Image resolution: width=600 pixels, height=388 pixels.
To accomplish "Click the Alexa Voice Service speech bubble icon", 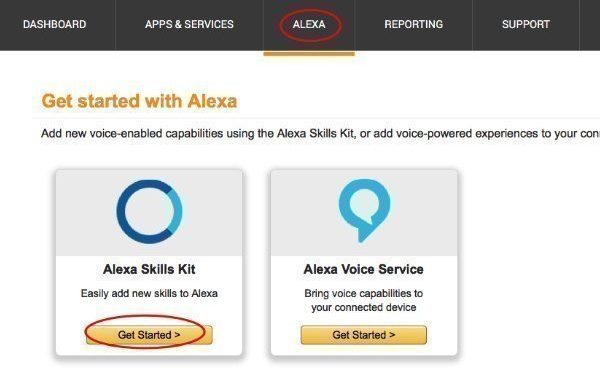I will 364,210.
